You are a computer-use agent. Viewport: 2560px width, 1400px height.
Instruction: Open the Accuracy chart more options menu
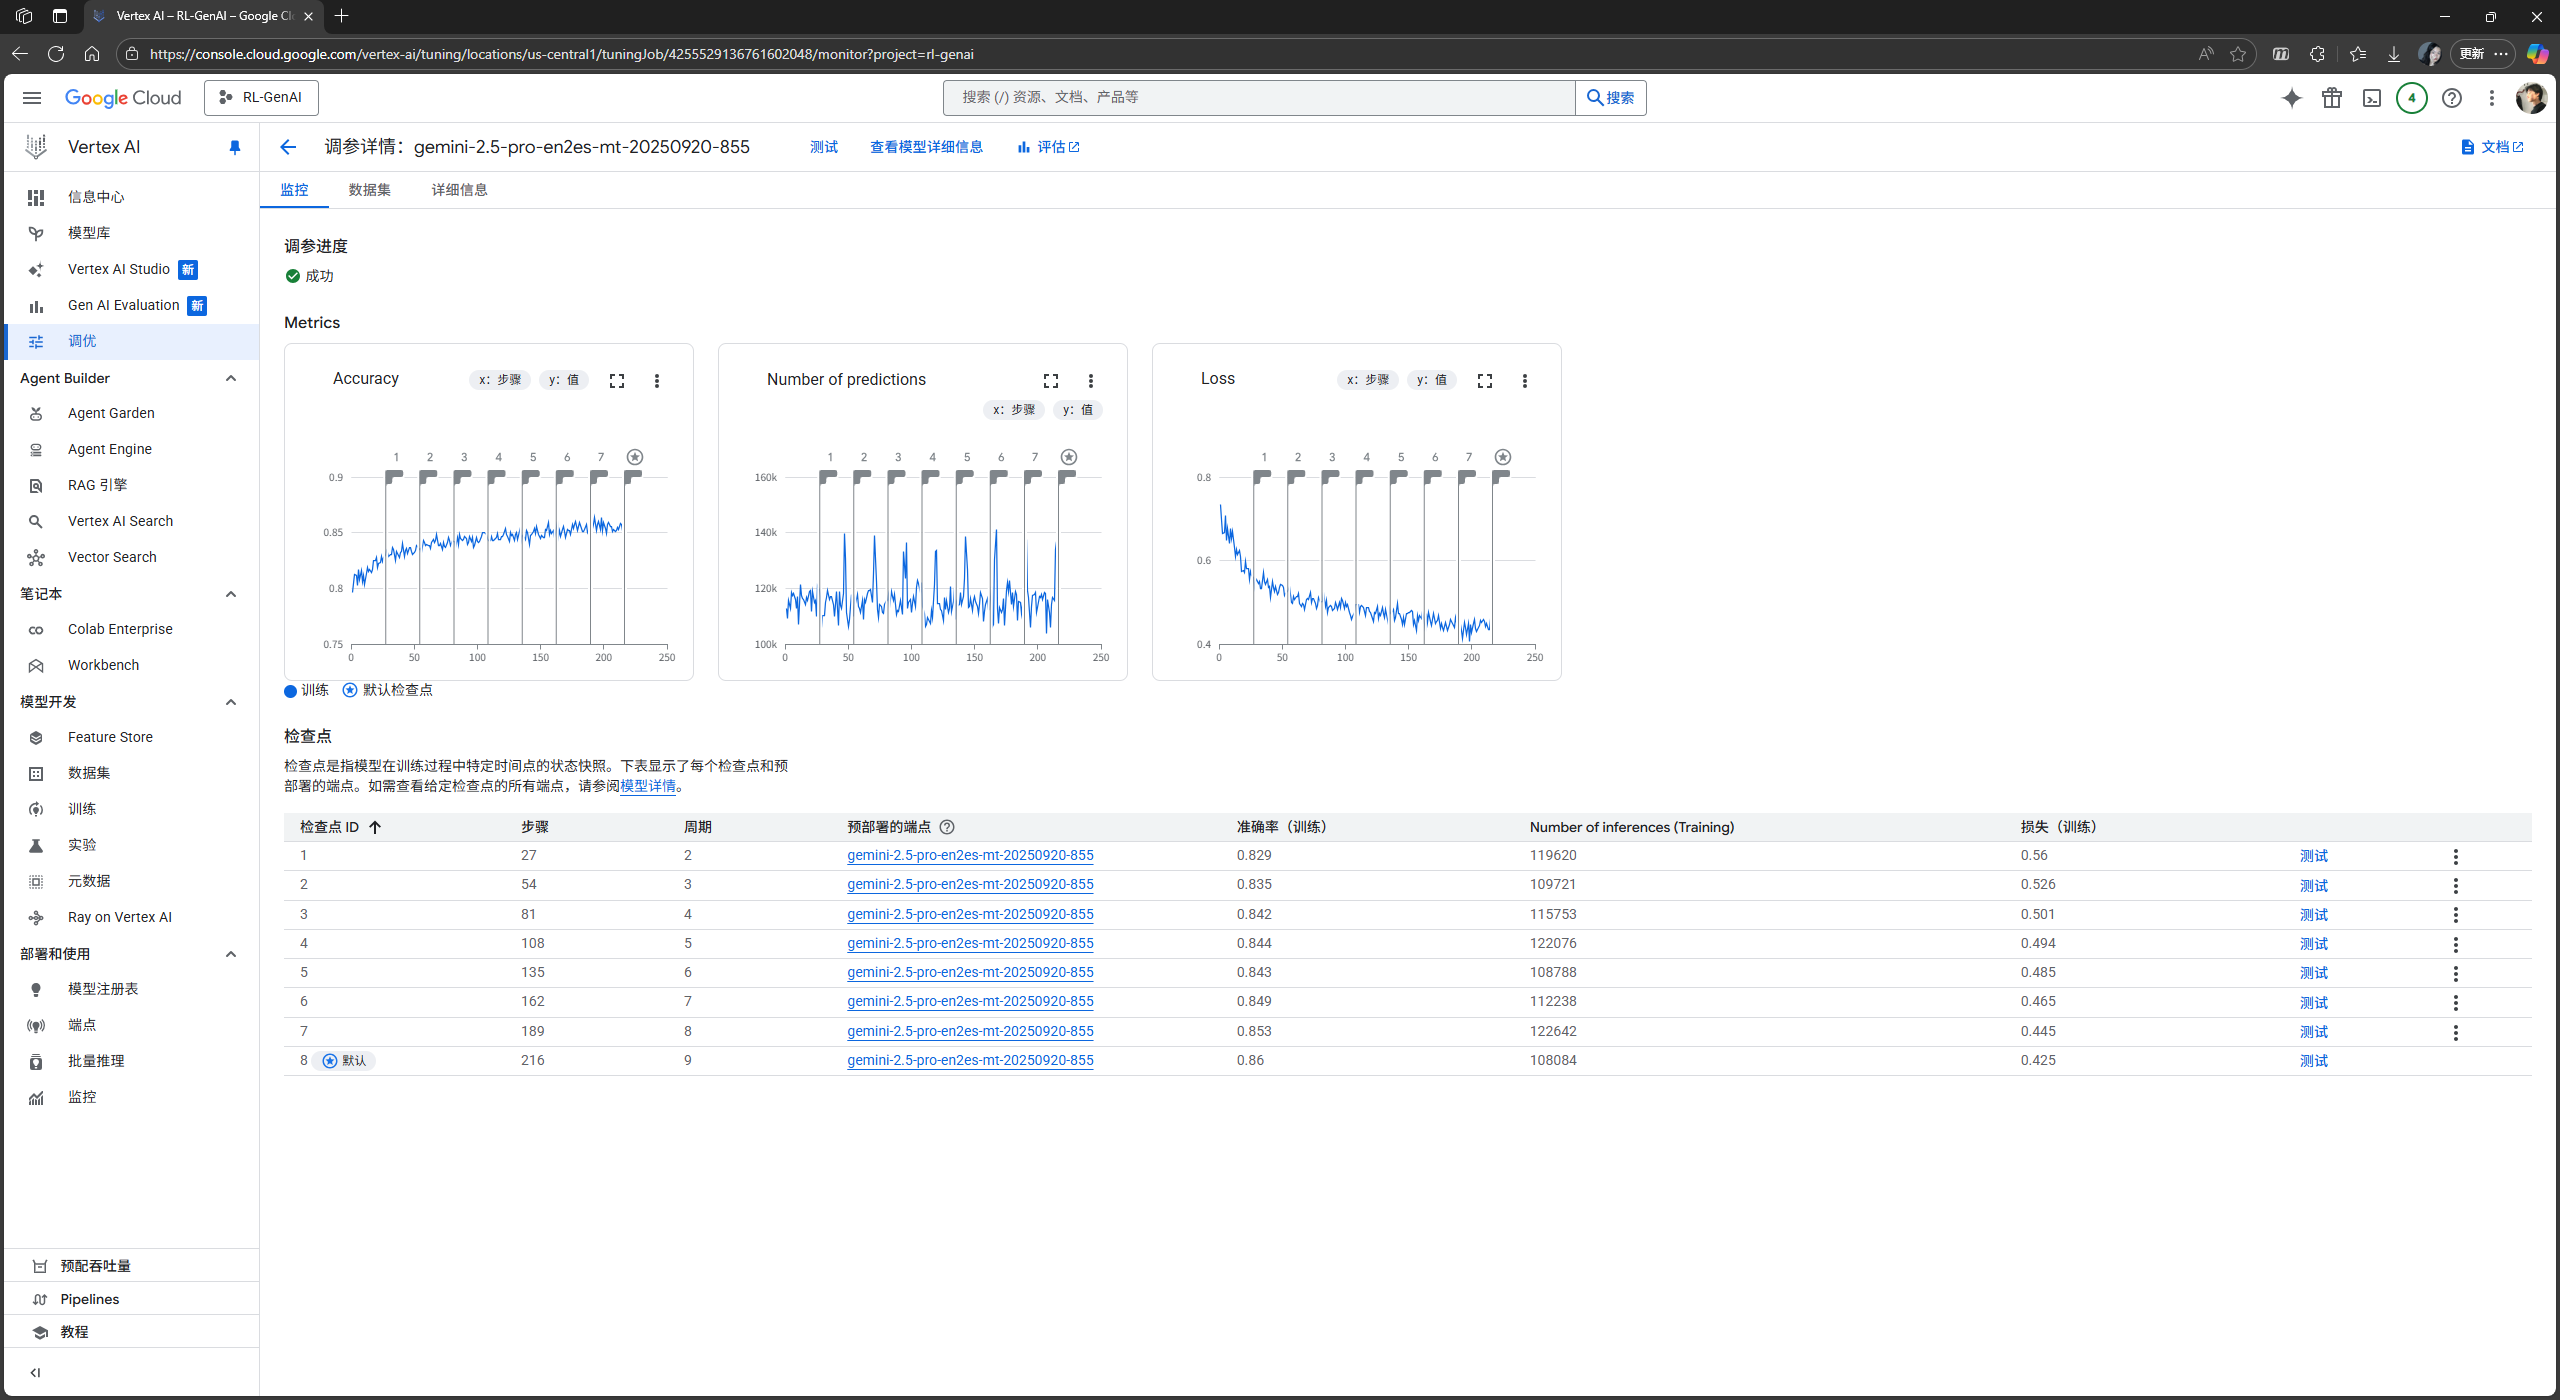[x=657, y=381]
